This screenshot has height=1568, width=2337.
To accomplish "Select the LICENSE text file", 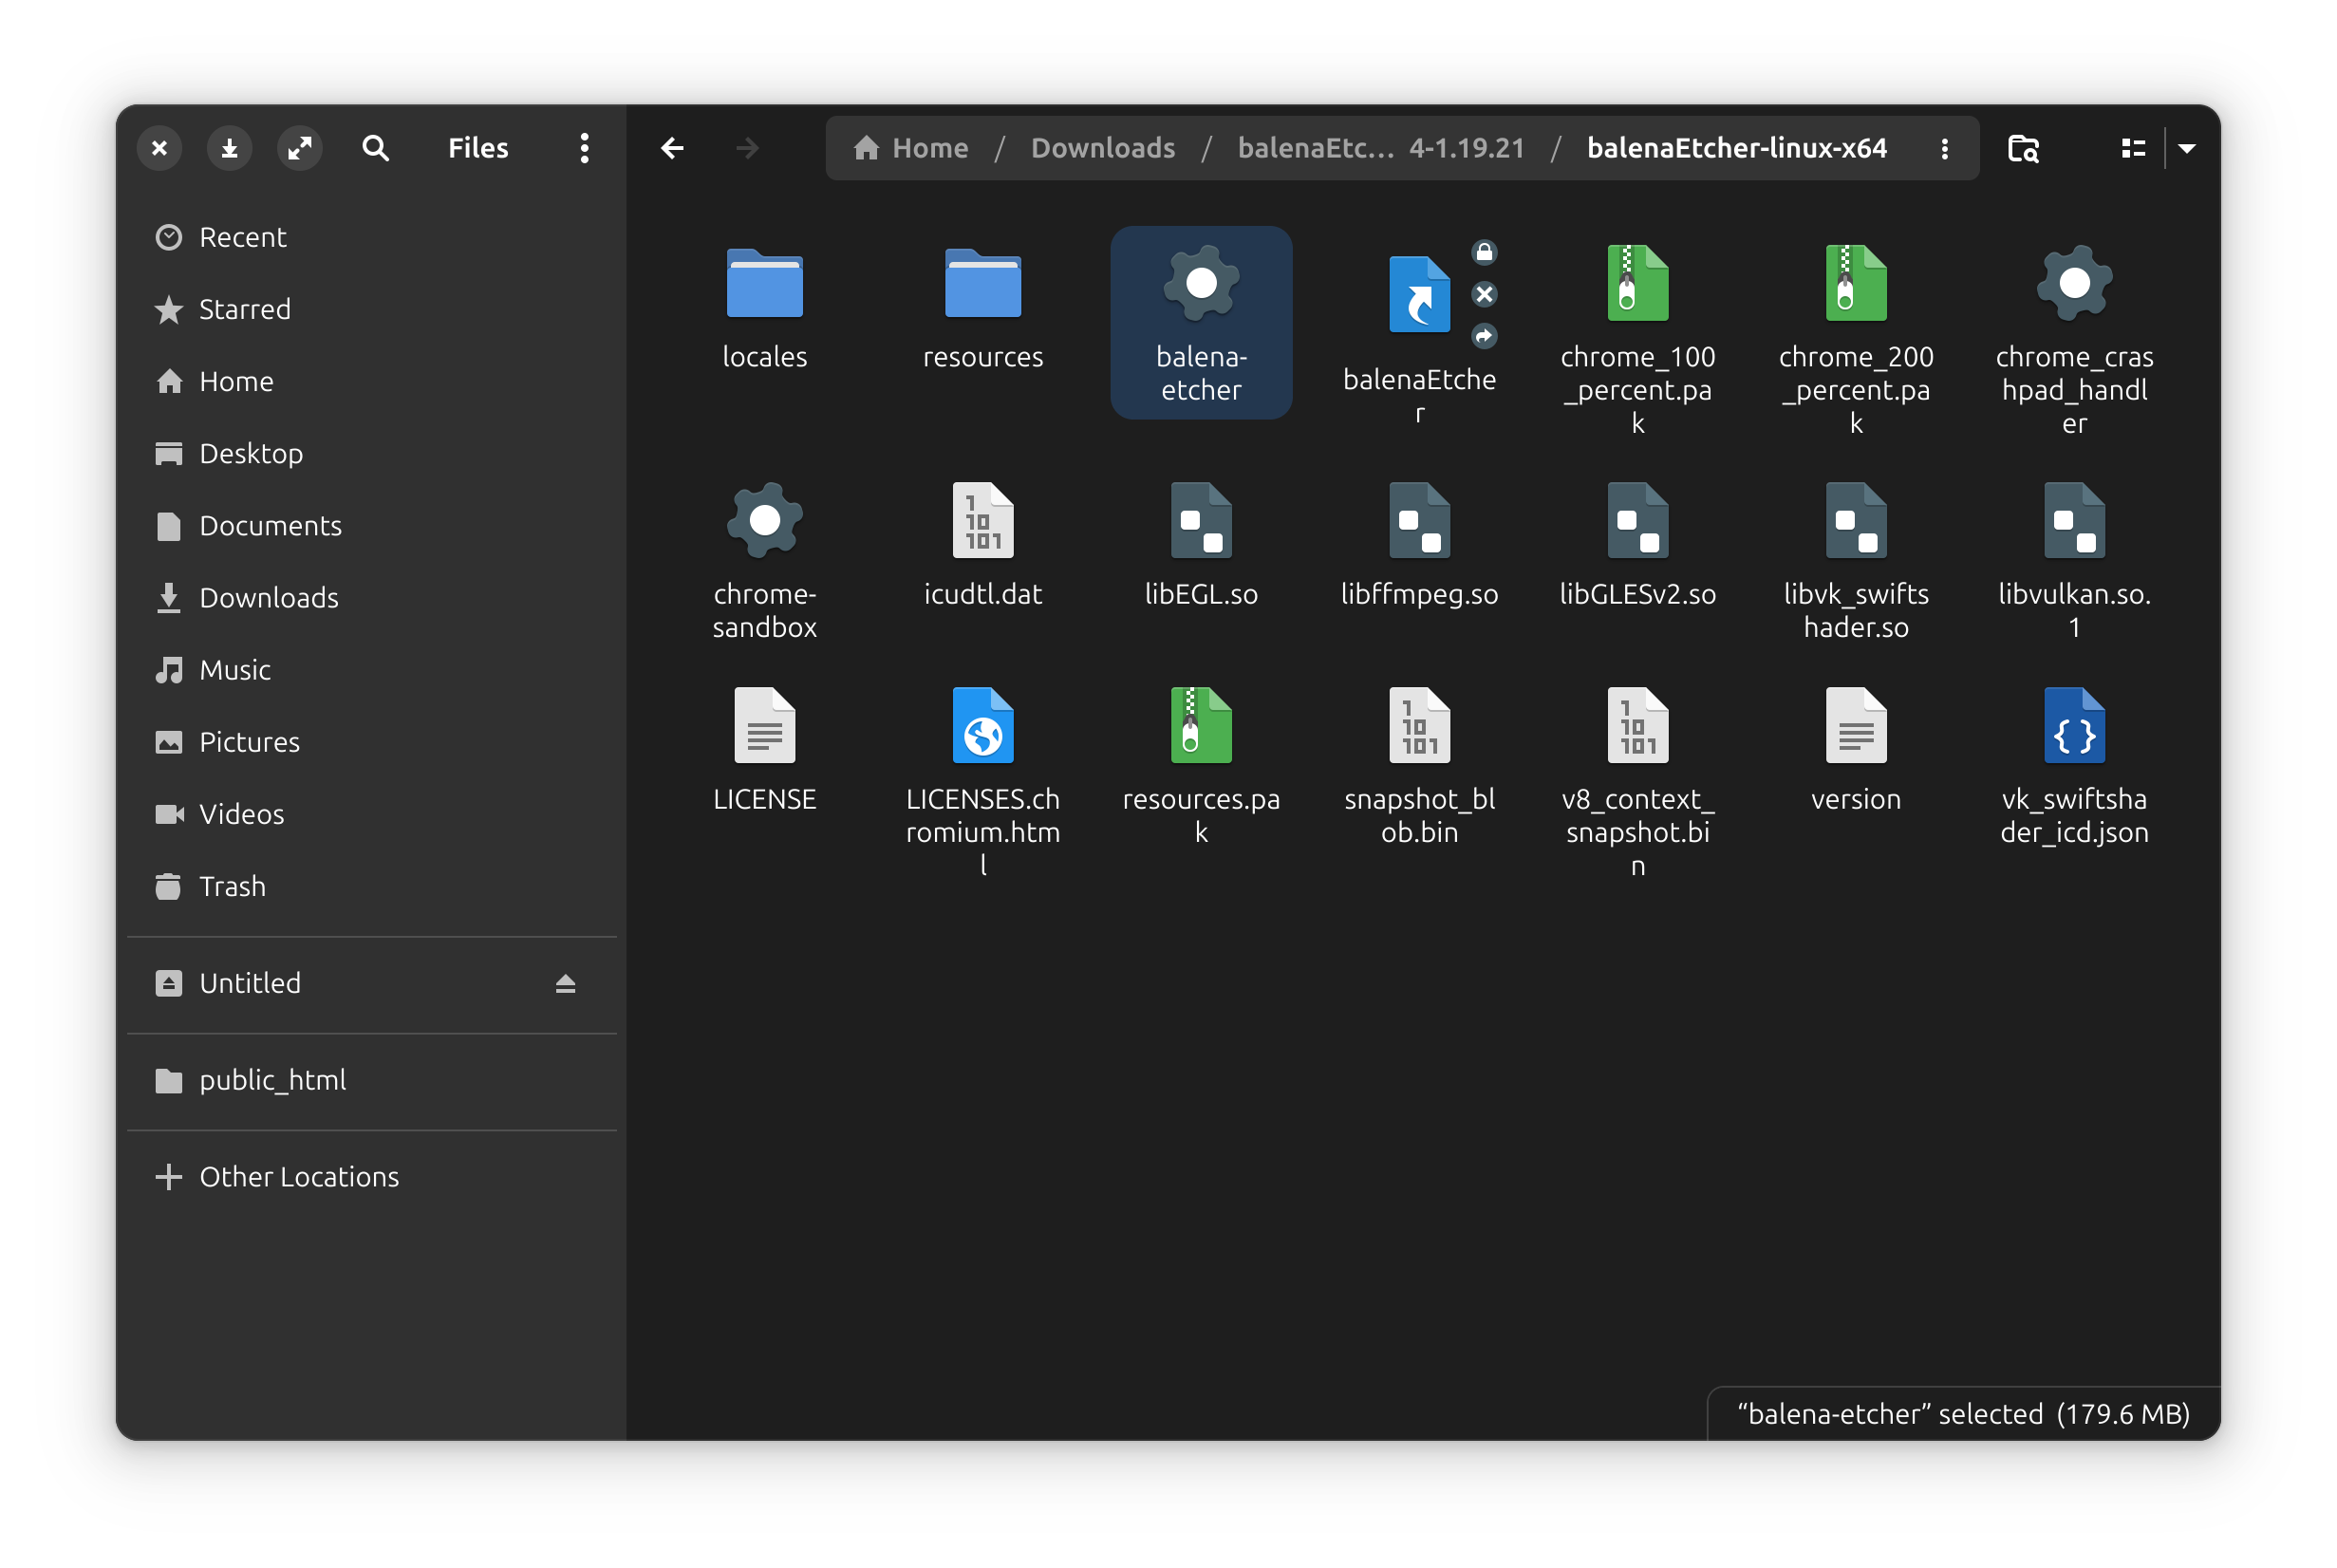I will pyautogui.click(x=764, y=726).
